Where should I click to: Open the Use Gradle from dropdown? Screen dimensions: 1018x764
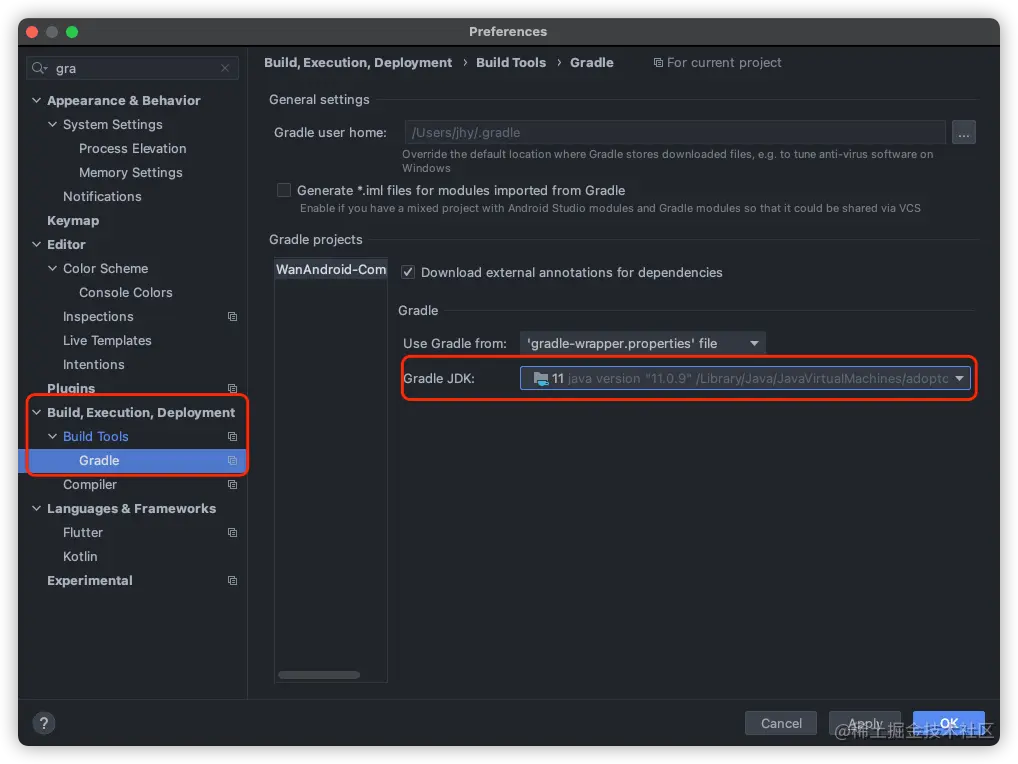(x=642, y=343)
